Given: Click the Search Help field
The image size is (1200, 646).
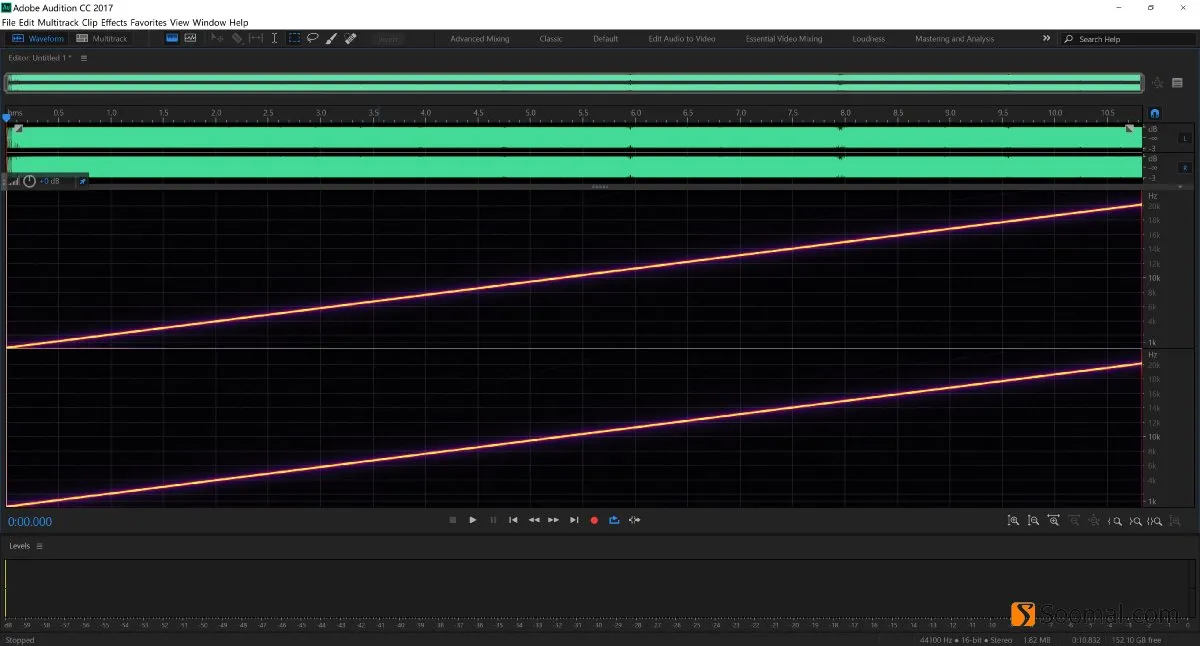Looking at the screenshot, I should point(1127,39).
